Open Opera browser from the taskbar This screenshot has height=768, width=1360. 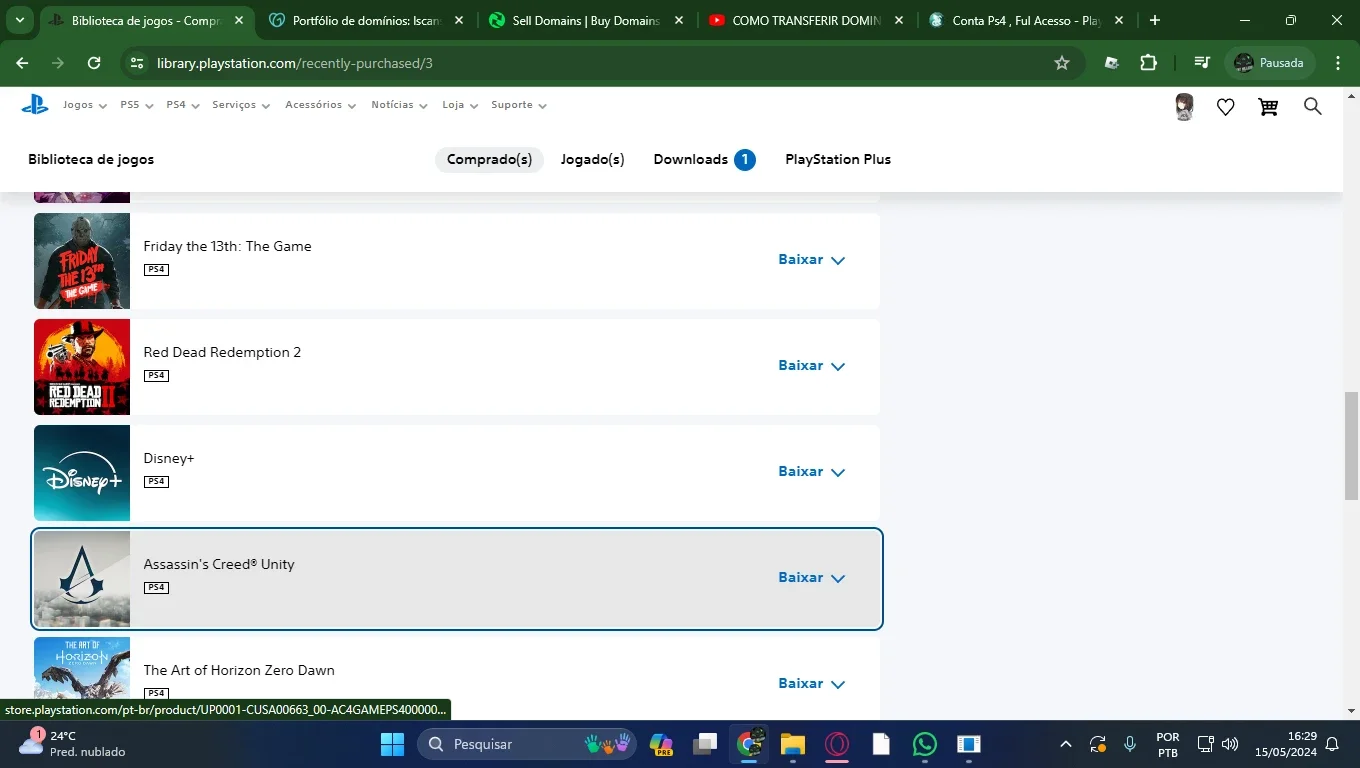coord(837,744)
